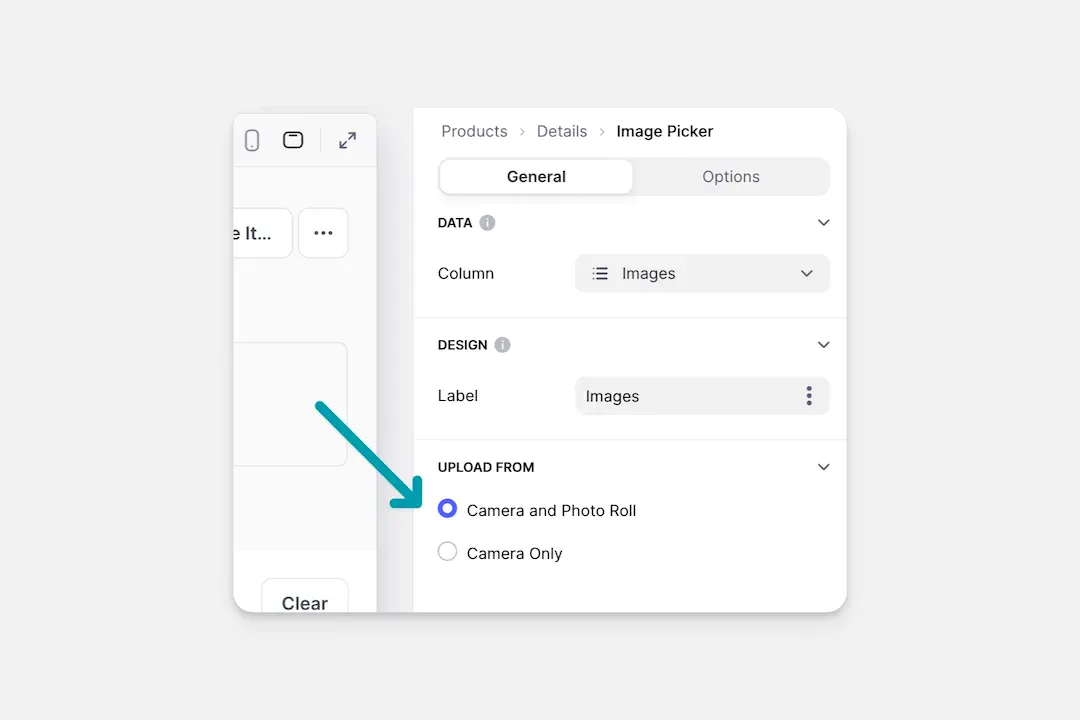Click the truncated 'It...' button

tap(262, 233)
